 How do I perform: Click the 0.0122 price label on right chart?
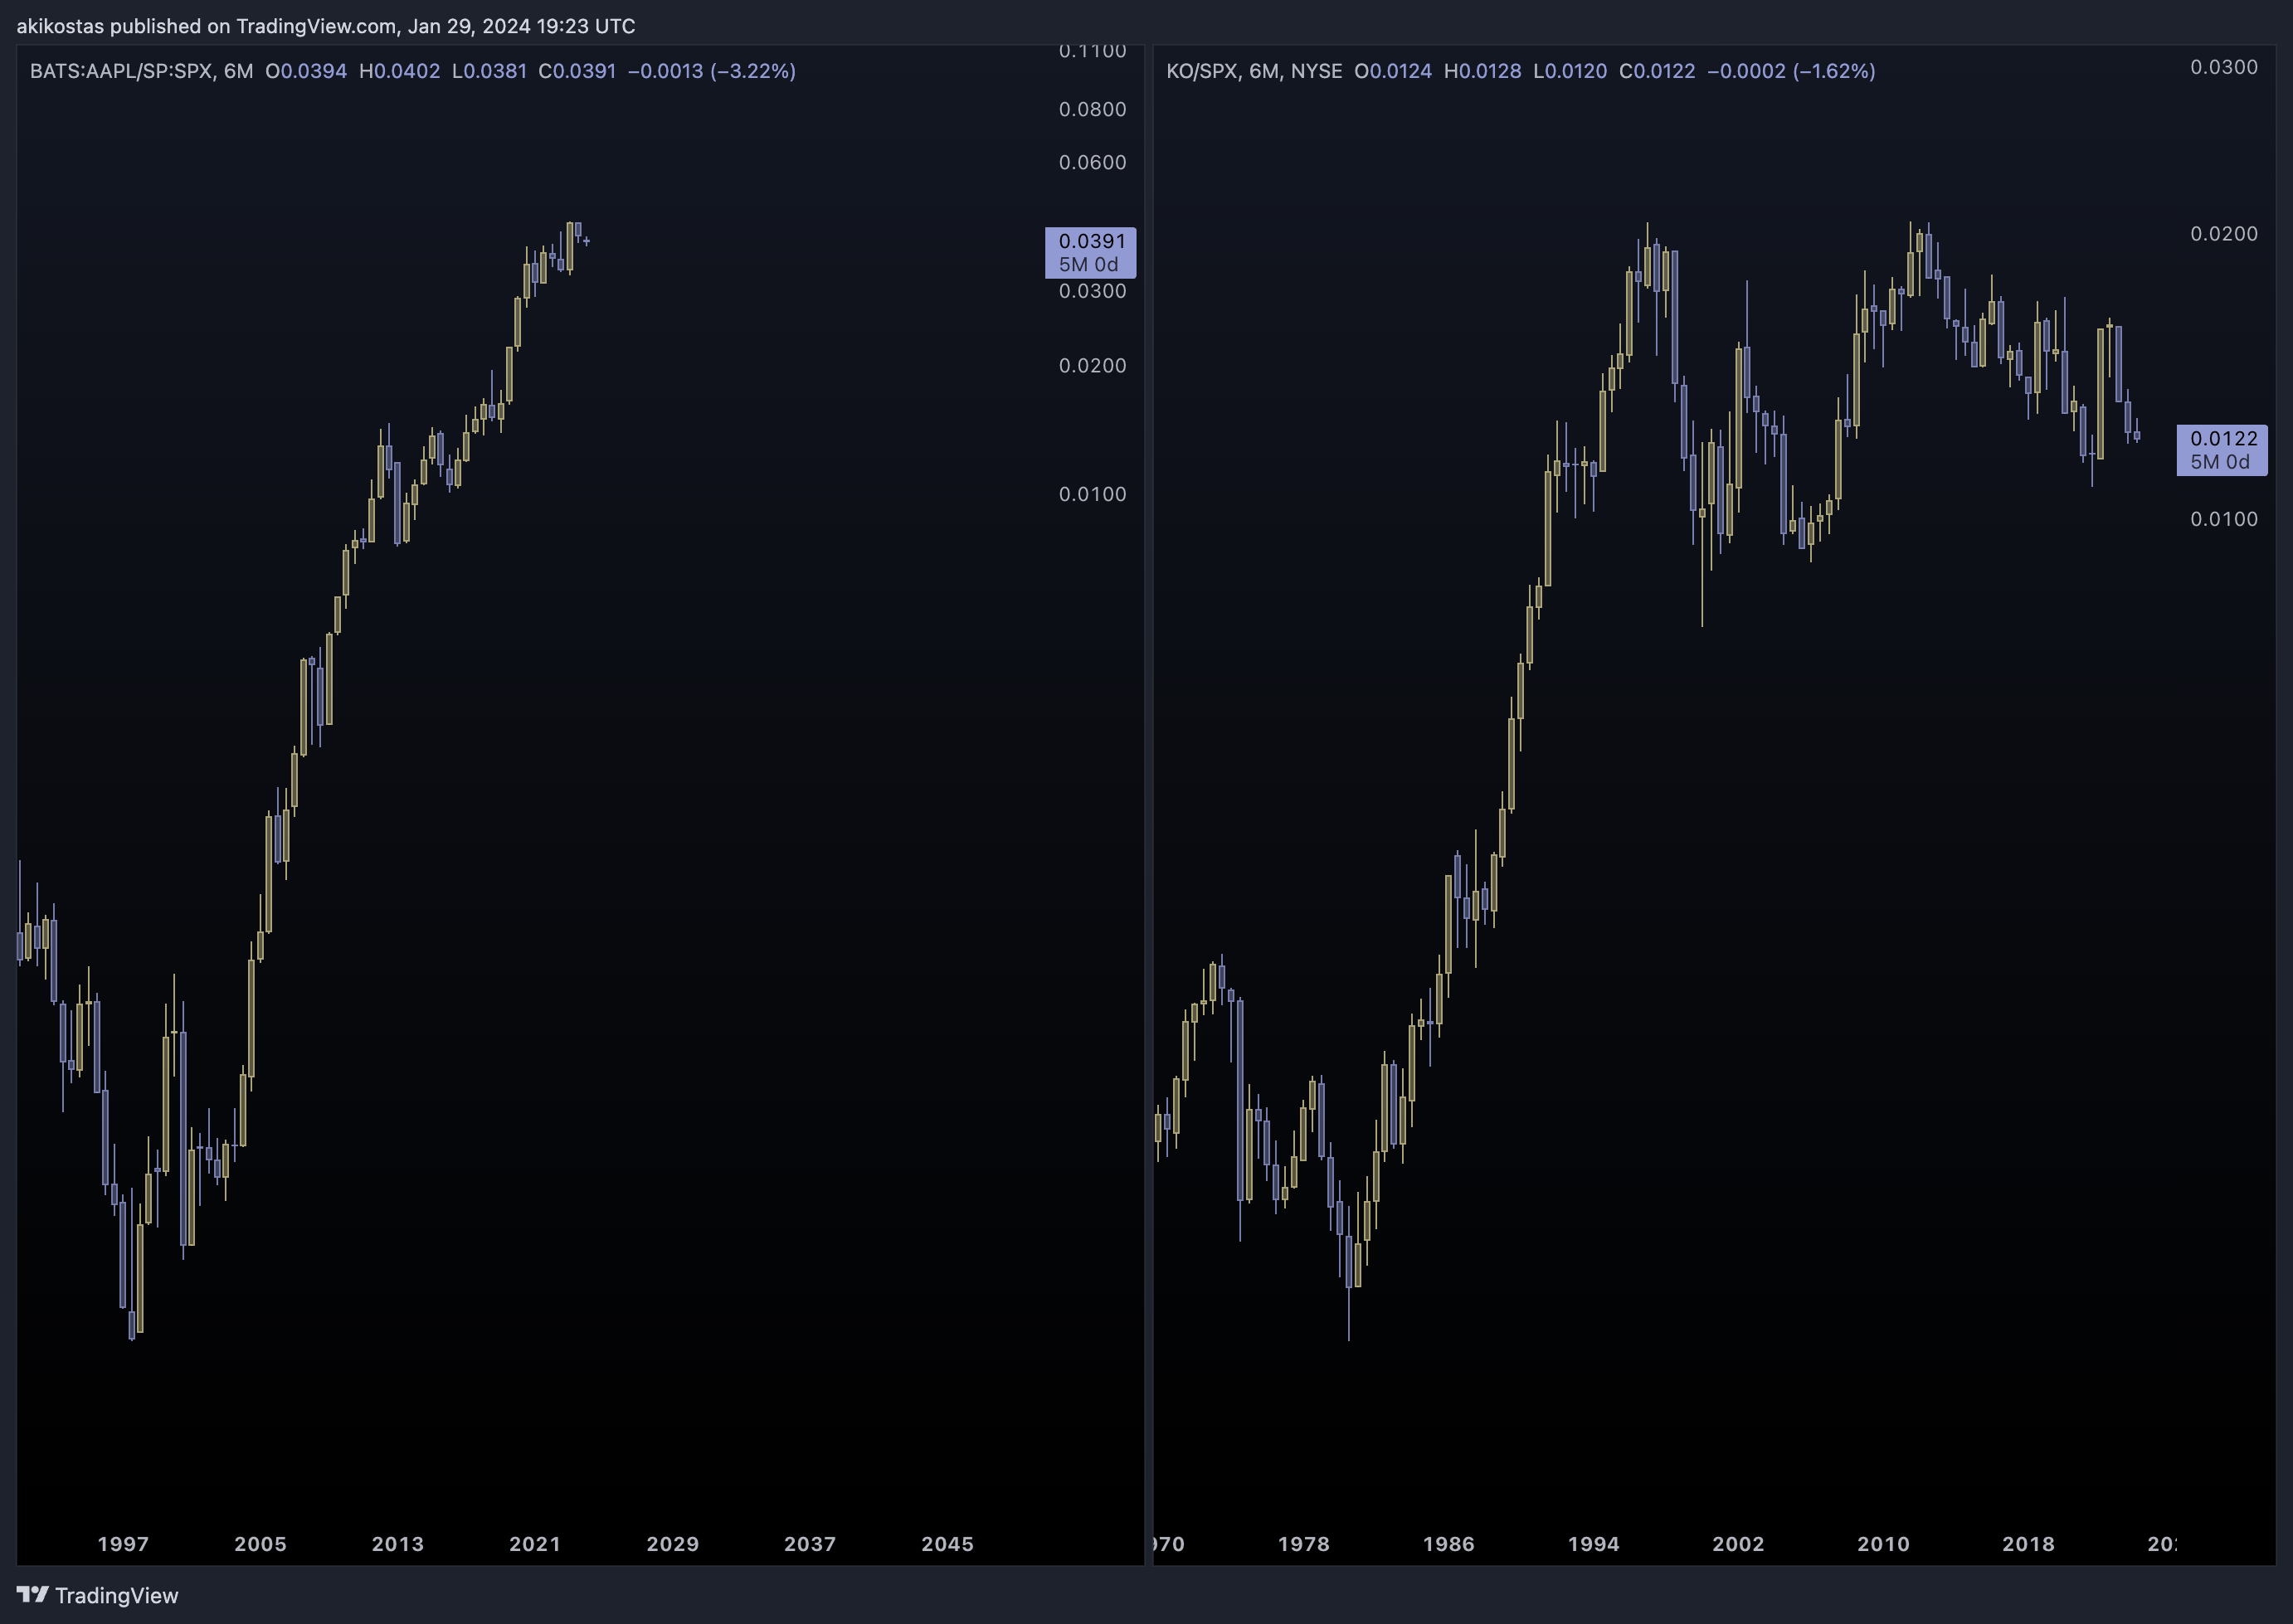pyautogui.click(x=2222, y=449)
